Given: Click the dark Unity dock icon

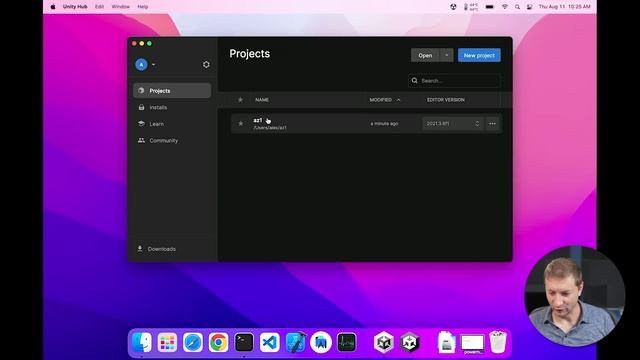Looking at the screenshot, I should 410,342.
